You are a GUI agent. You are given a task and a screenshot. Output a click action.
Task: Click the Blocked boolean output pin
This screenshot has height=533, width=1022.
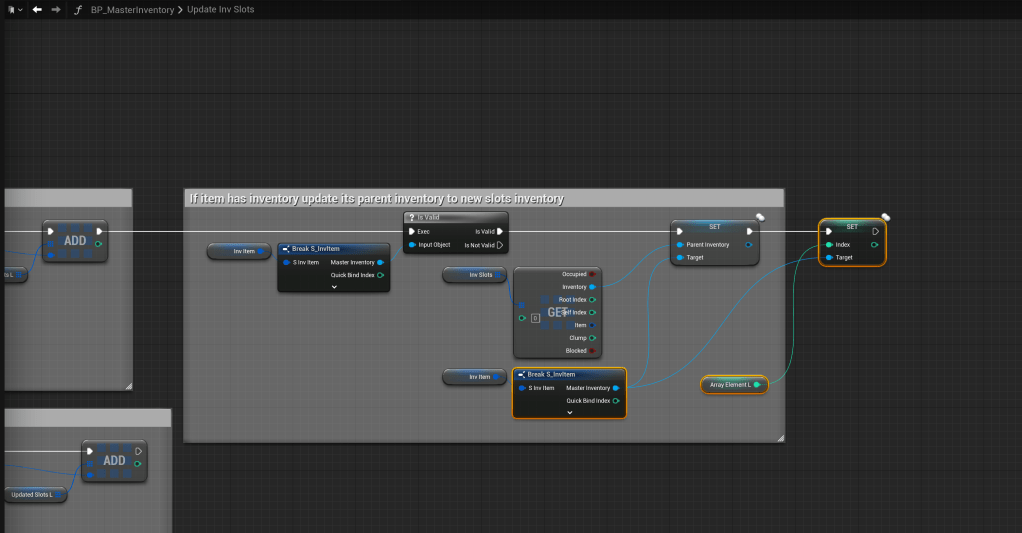tap(592, 351)
